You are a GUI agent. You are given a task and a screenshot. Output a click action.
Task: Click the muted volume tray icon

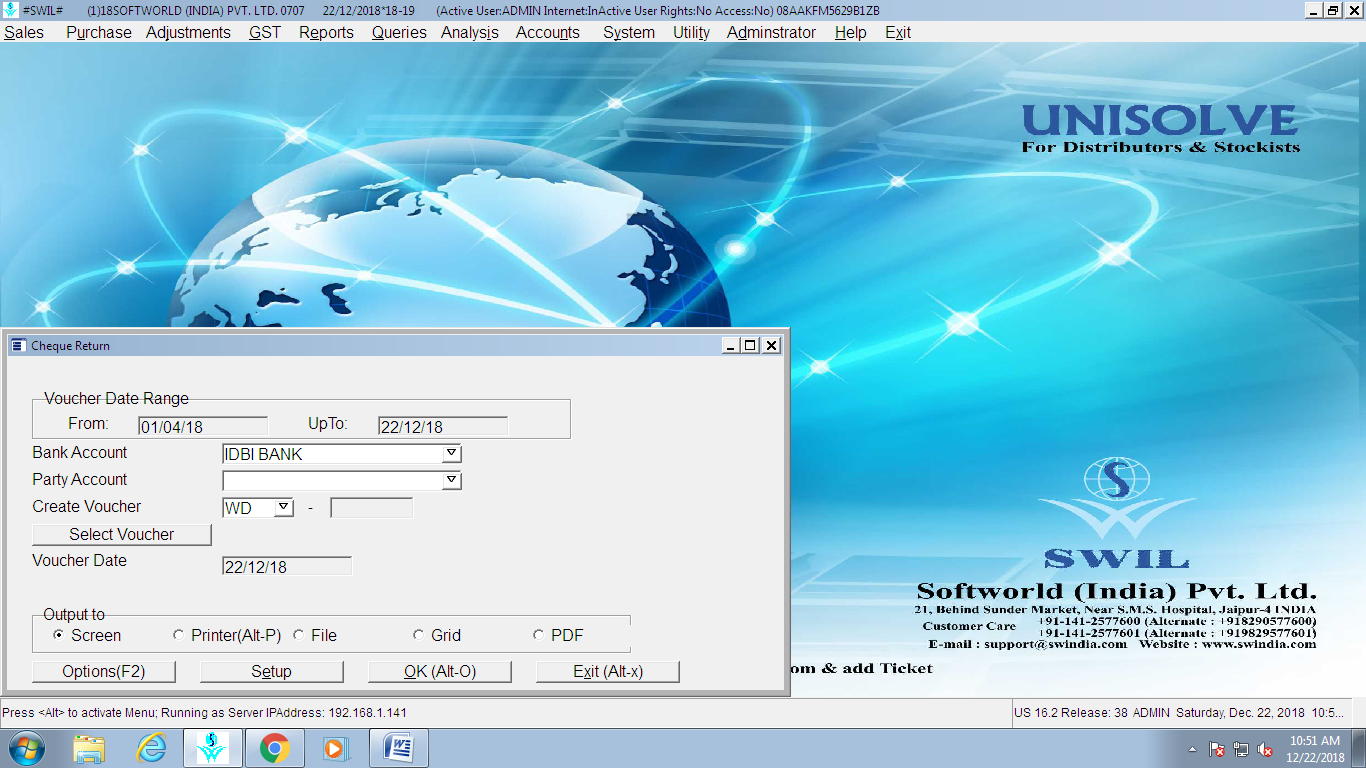tap(1265, 749)
